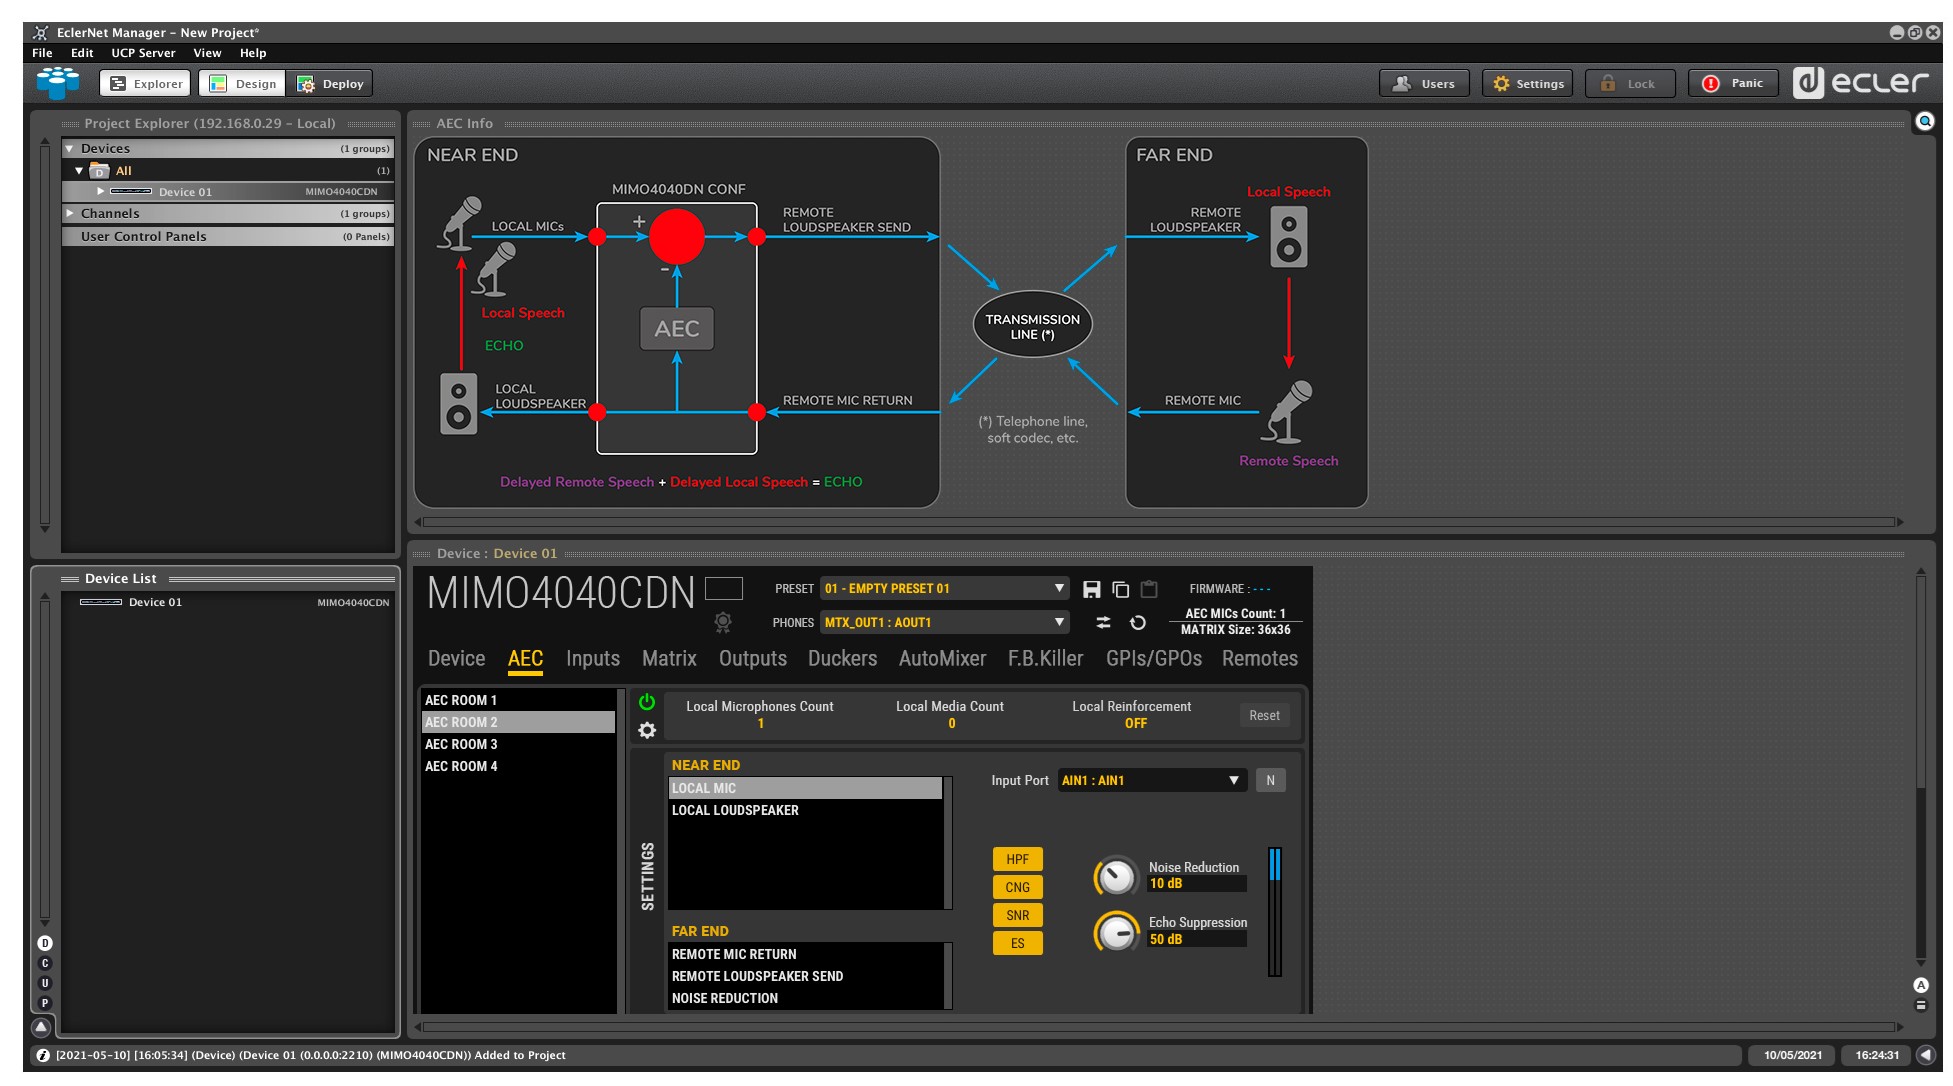Image resolution: width=1953 pixels, height=1086 pixels.
Task: Open the Edit menu
Action: coord(82,53)
